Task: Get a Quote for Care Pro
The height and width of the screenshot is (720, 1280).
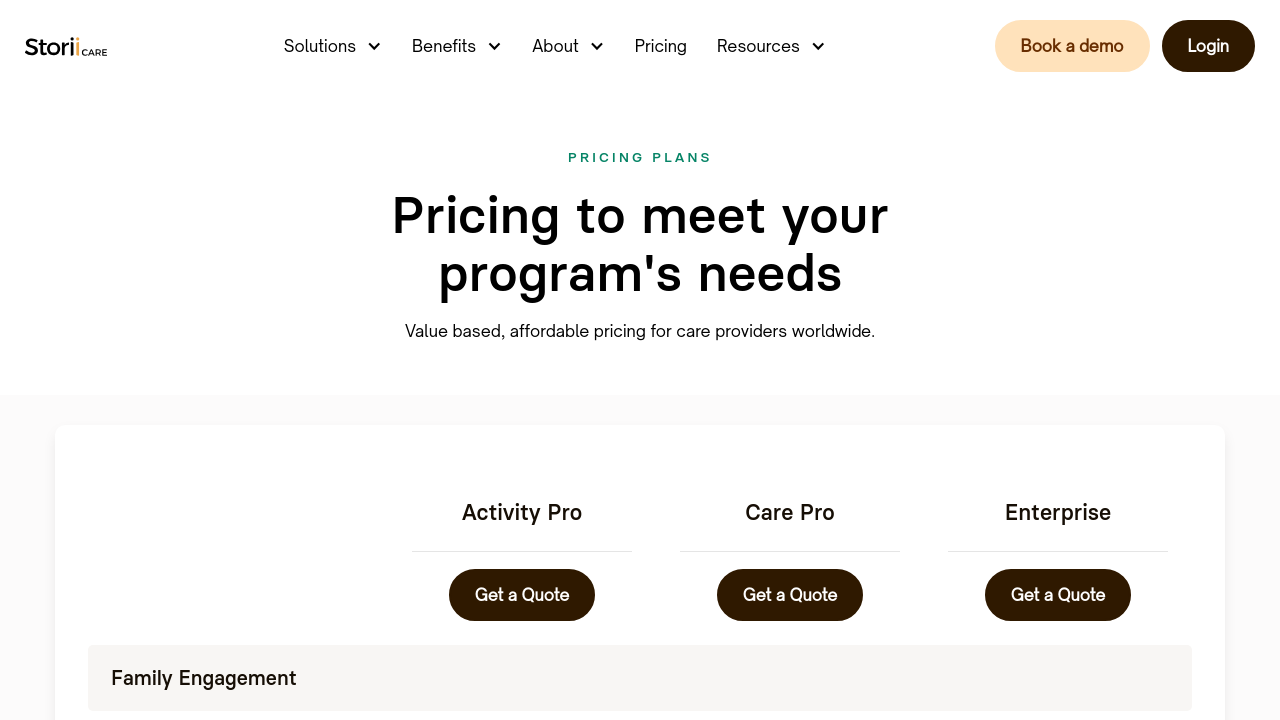Action: pos(790,595)
